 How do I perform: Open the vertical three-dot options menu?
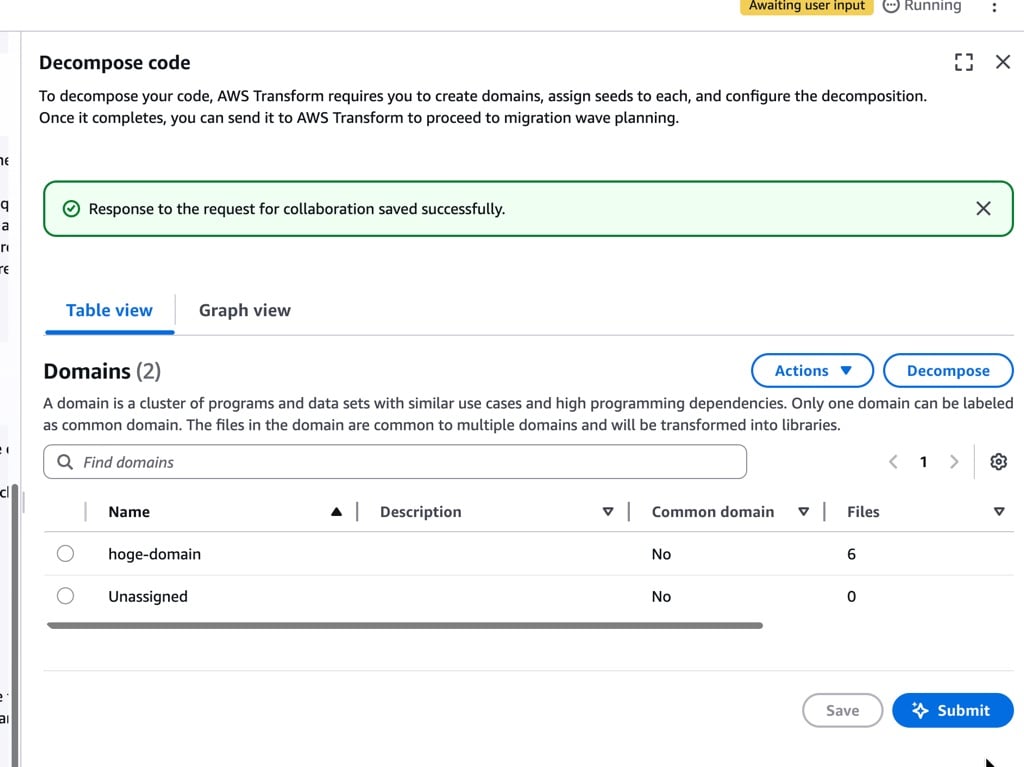click(993, 7)
